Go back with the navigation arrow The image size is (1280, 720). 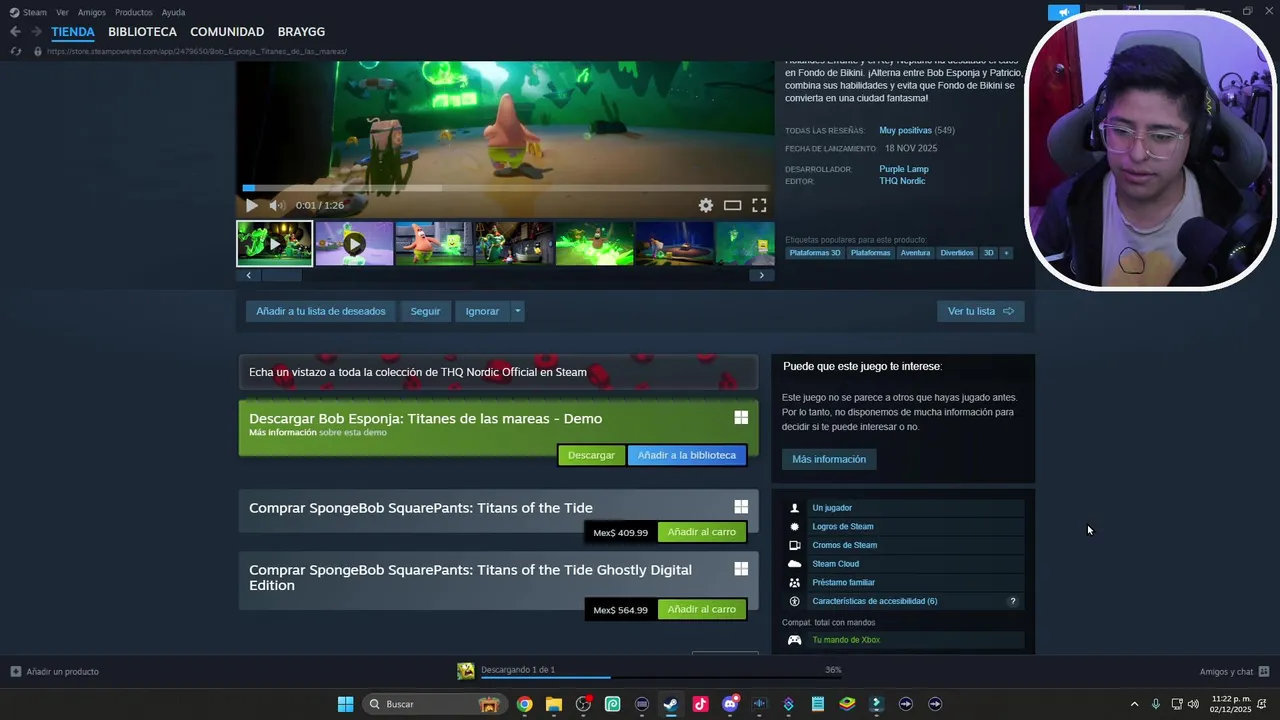tap(15, 32)
